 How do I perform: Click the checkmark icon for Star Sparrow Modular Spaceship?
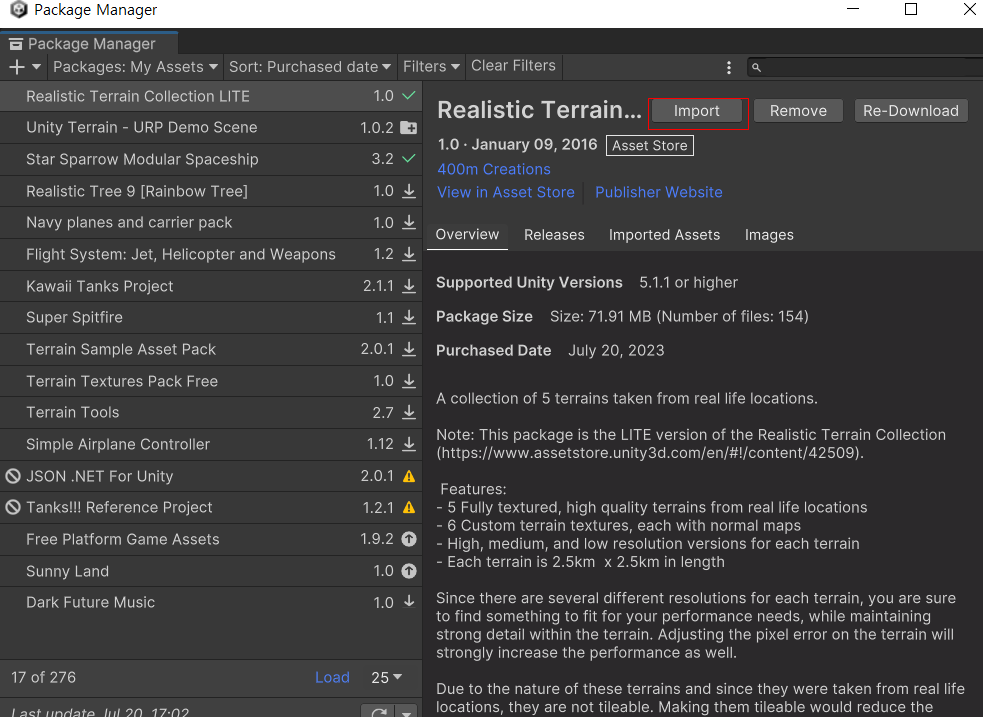409,159
